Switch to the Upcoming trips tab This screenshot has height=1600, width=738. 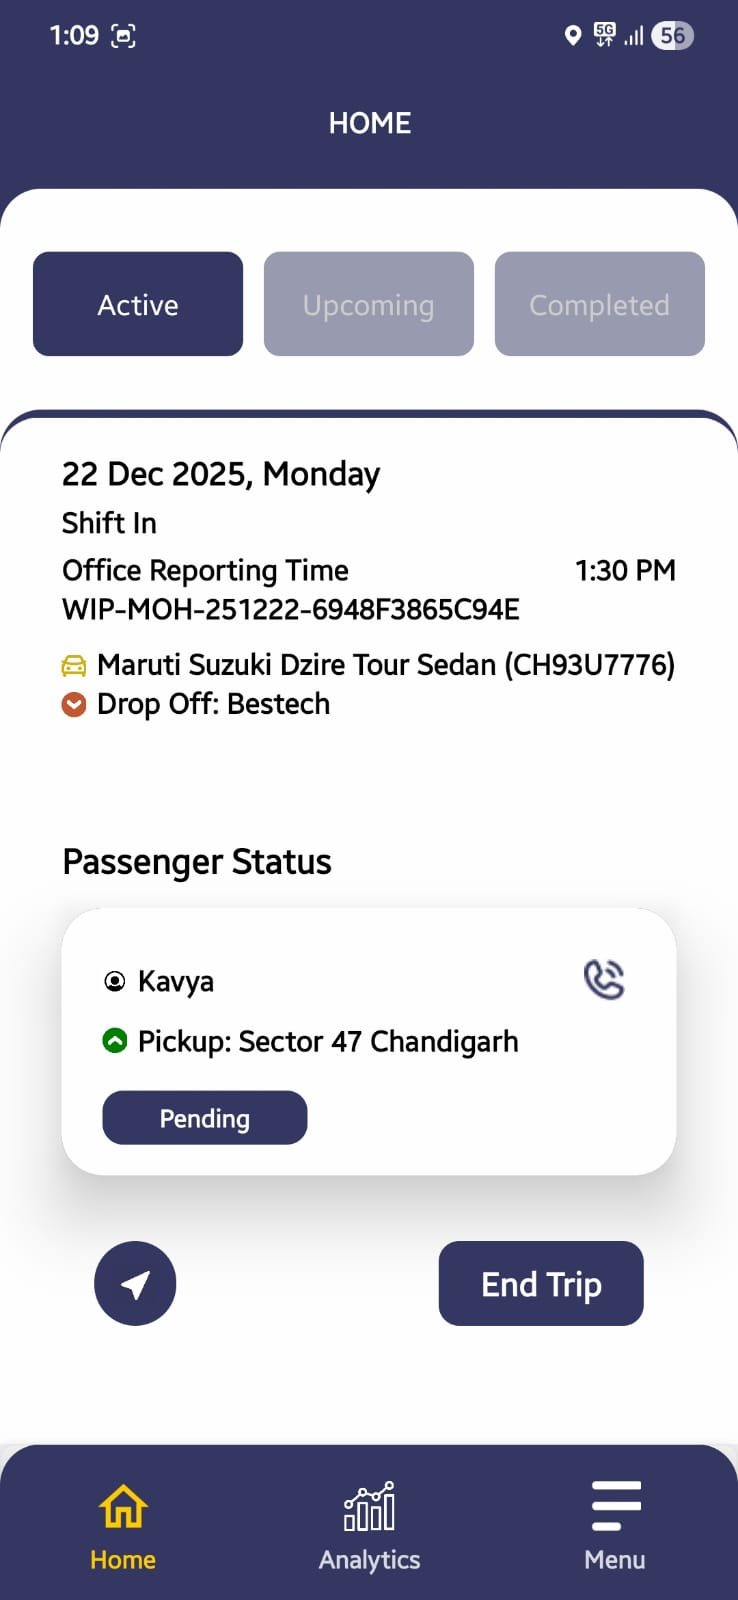[369, 304]
